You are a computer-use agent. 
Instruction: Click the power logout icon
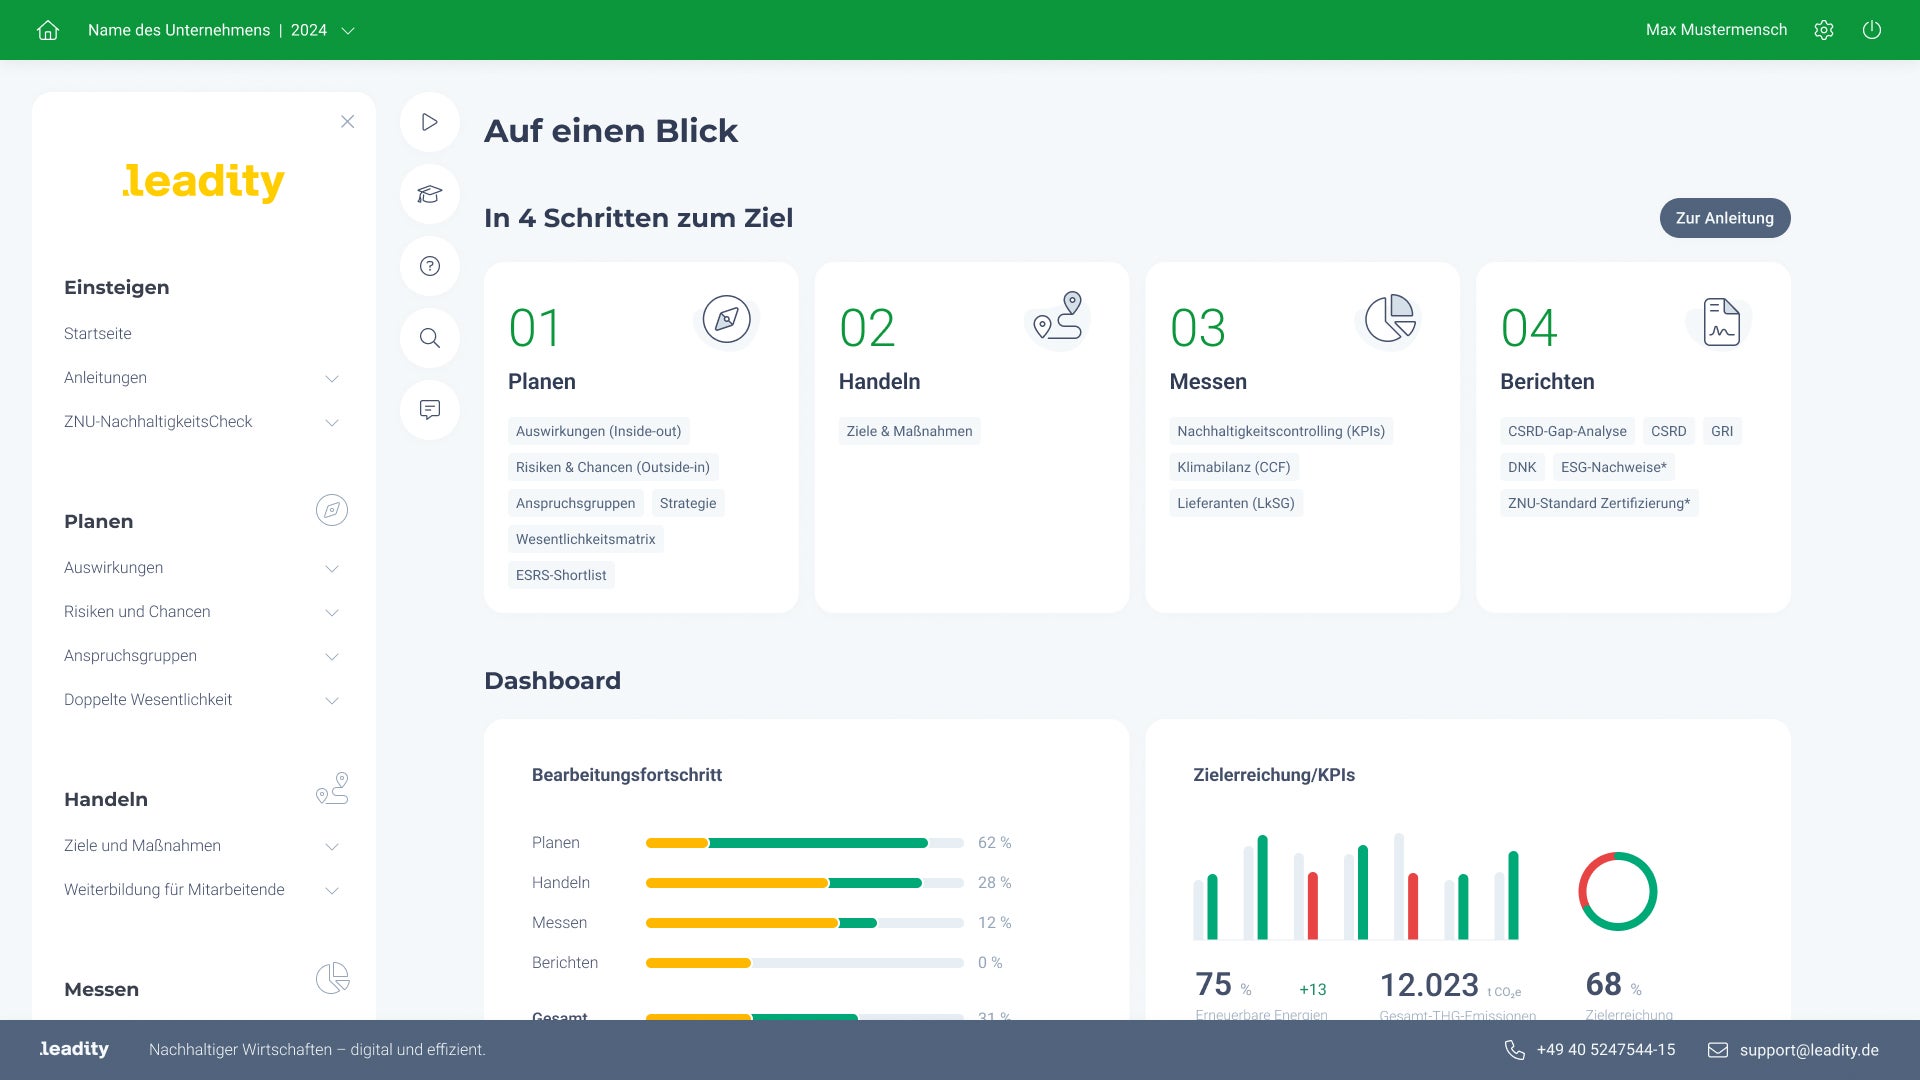click(1872, 30)
